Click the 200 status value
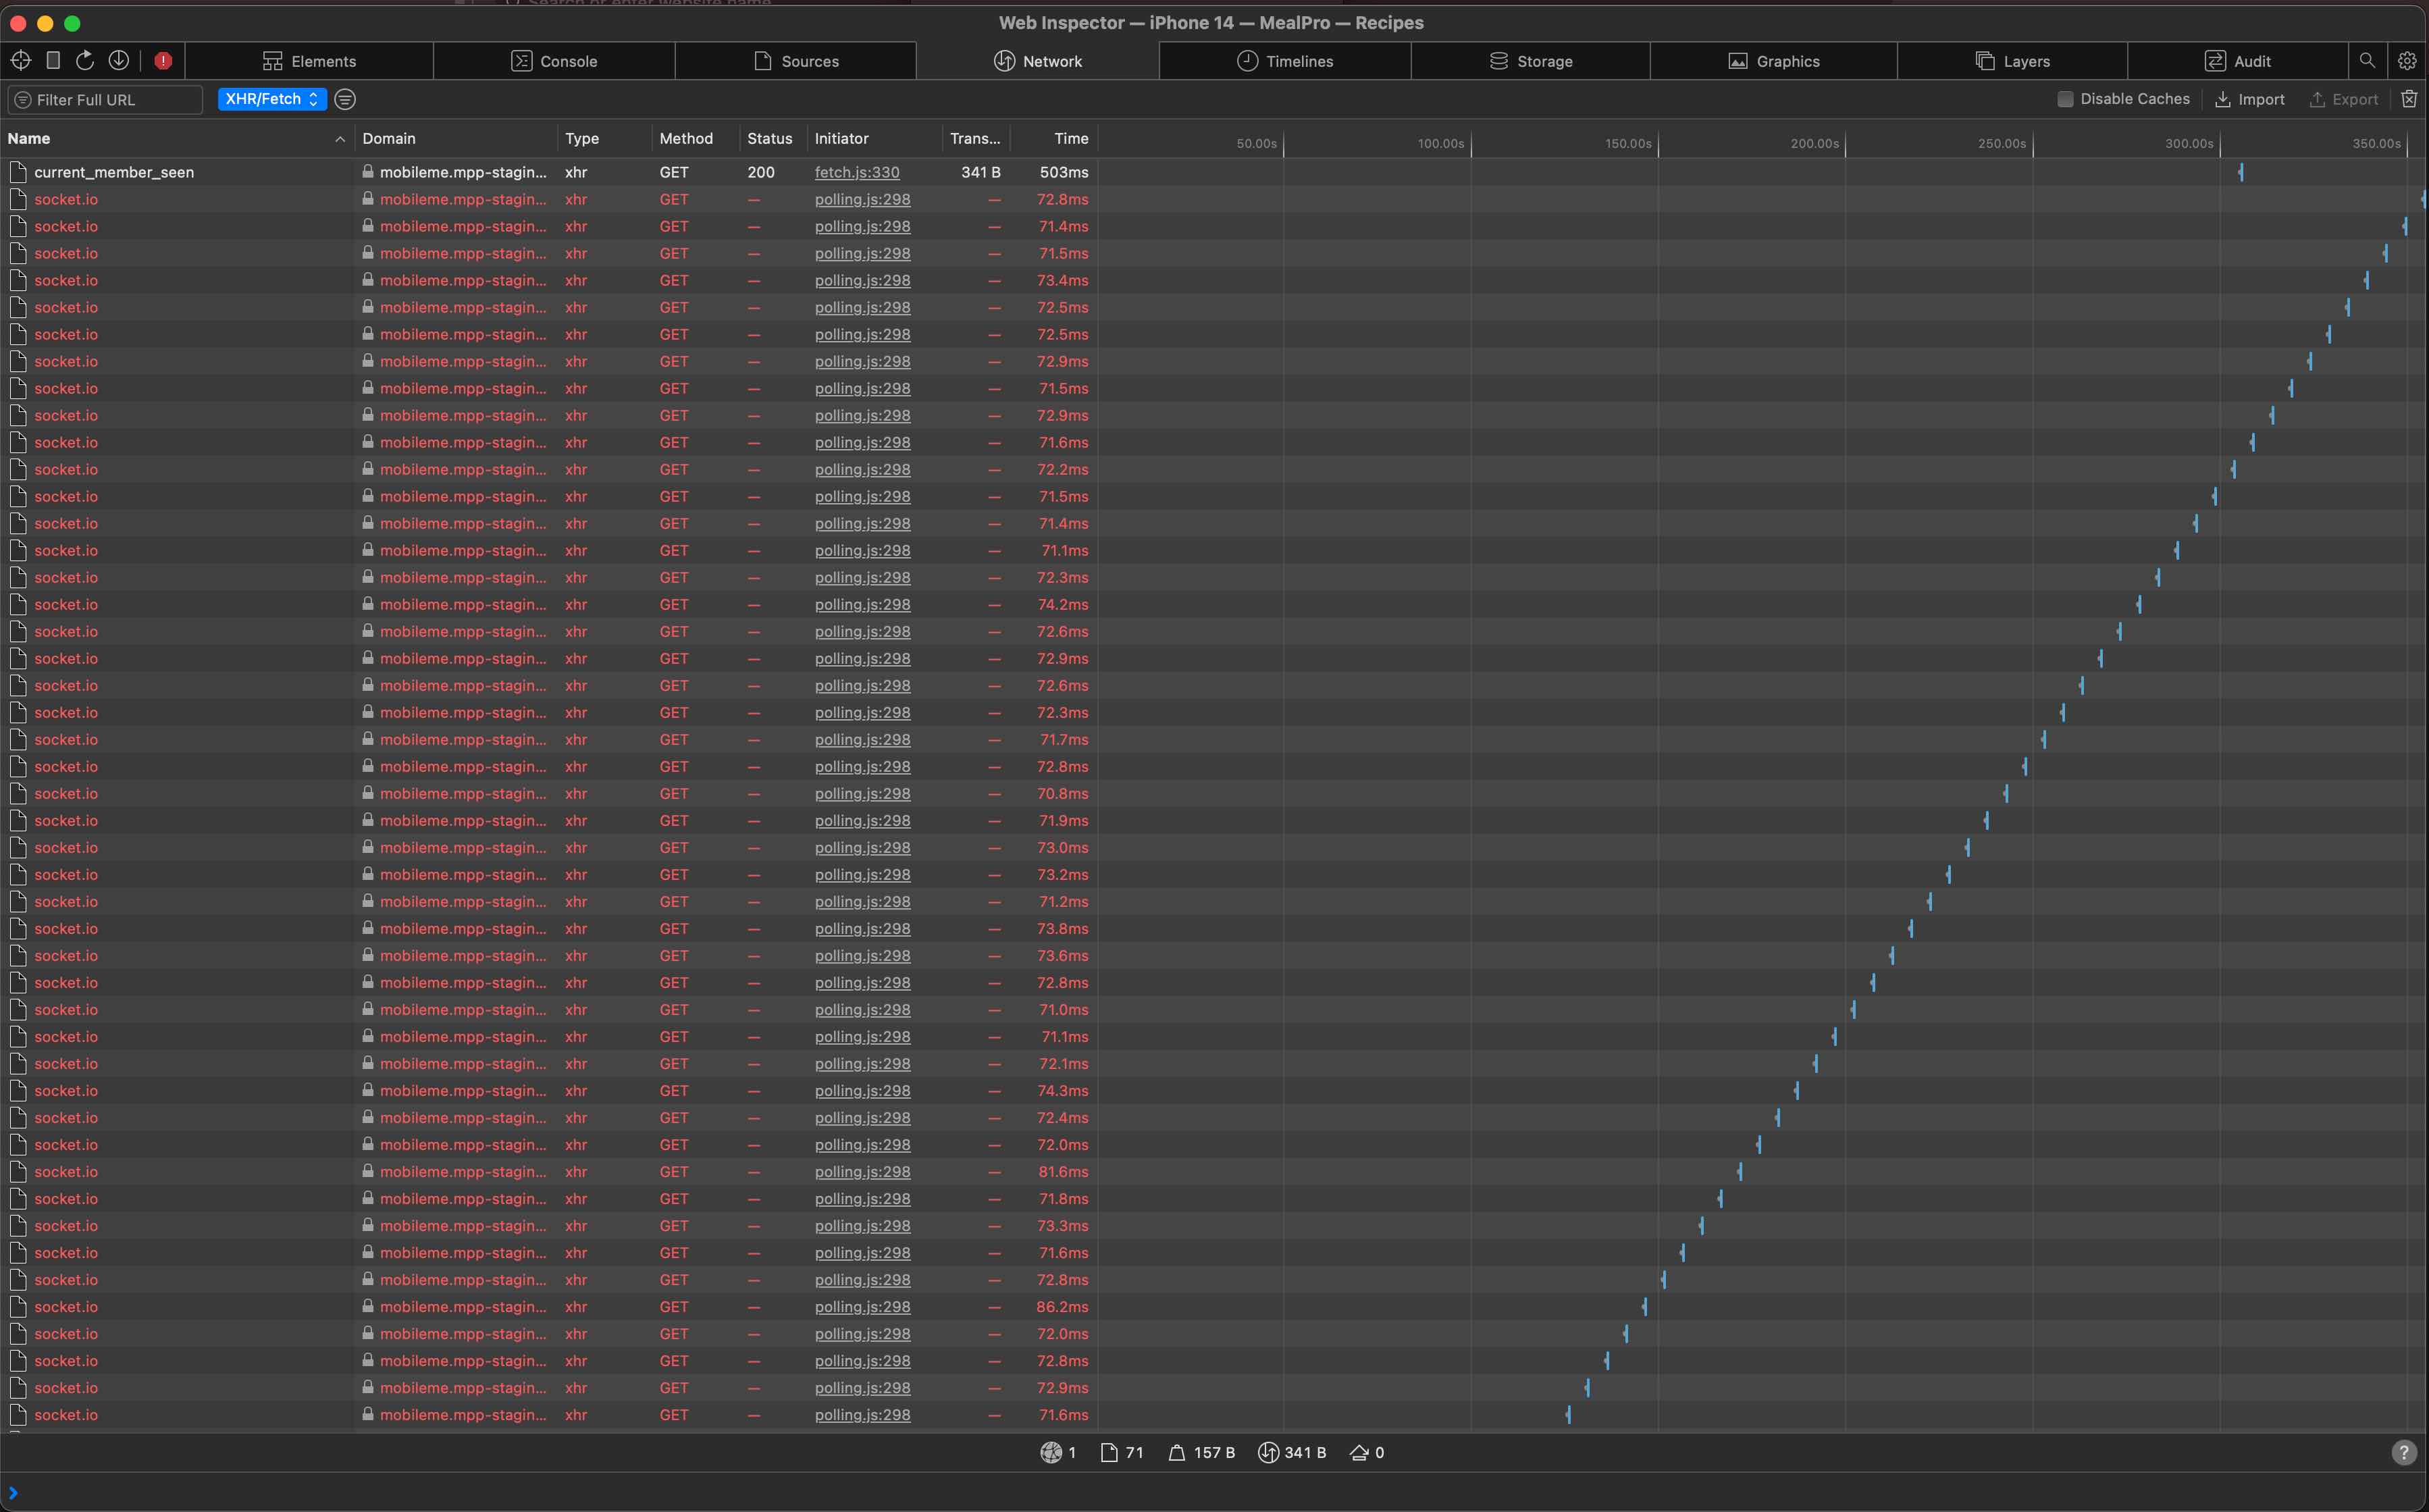Image resolution: width=2429 pixels, height=1512 pixels. tap(761, 172)
